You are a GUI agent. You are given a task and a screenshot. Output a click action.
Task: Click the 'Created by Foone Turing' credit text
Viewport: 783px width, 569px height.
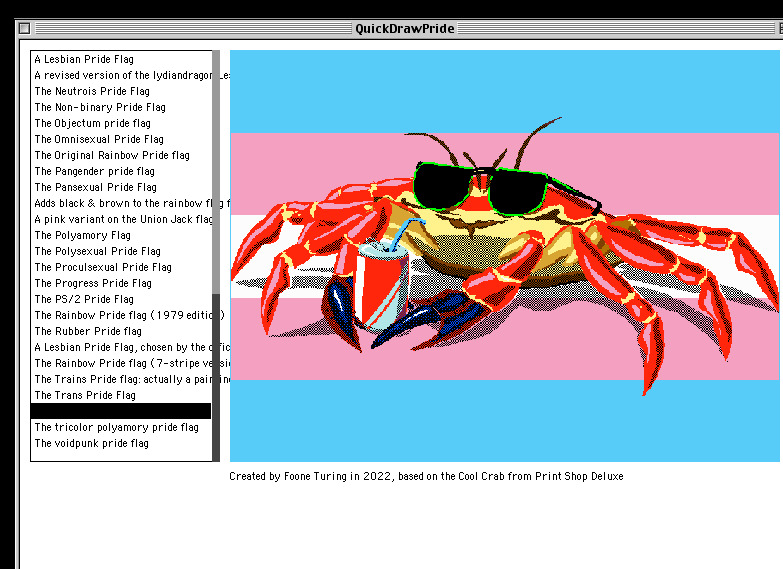pos(426,476)
